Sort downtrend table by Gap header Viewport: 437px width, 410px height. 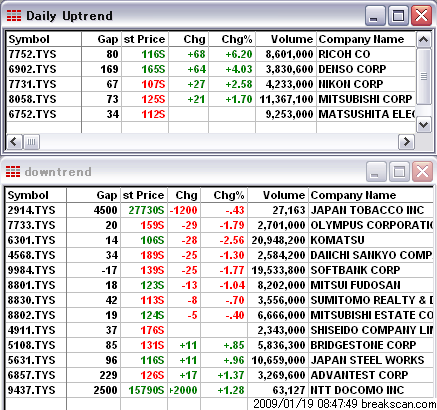[x=94, y=195]
